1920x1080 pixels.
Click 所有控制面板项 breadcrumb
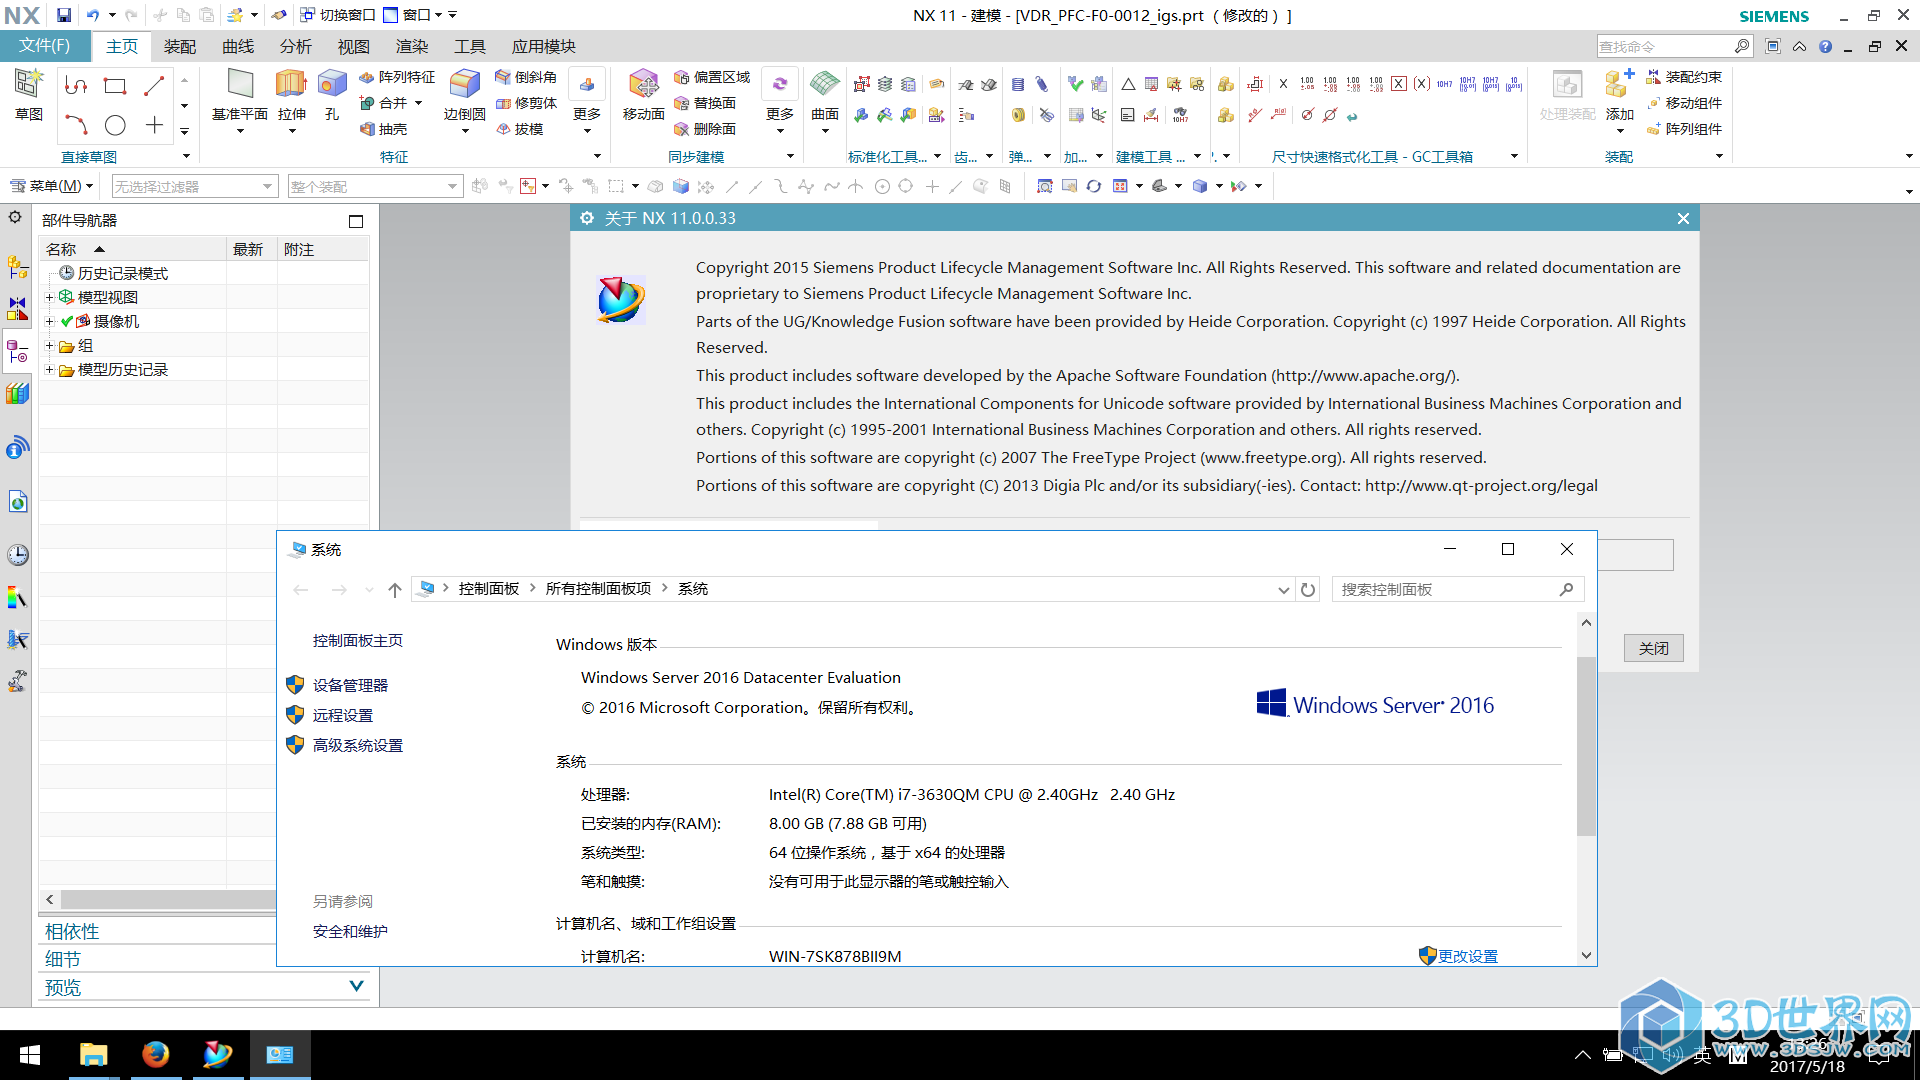click(598, 589)
